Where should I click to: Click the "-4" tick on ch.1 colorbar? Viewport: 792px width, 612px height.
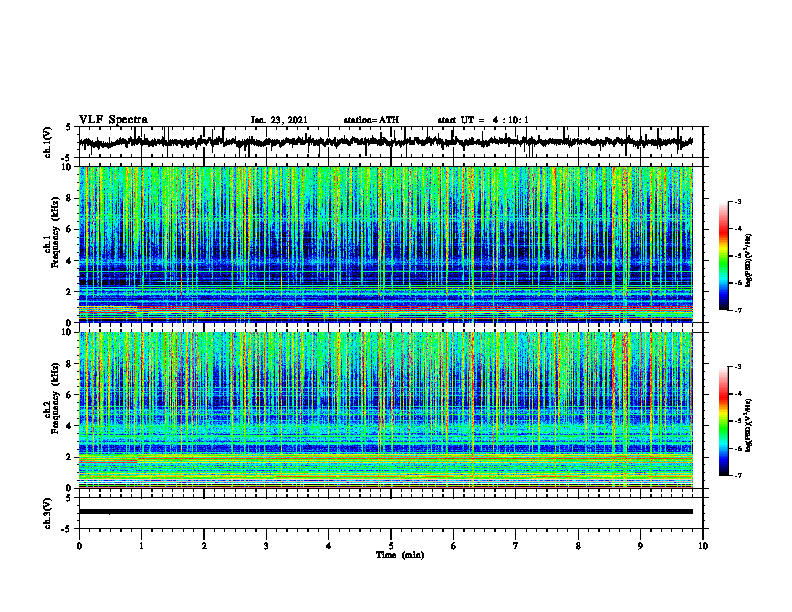tap(738, 229)
